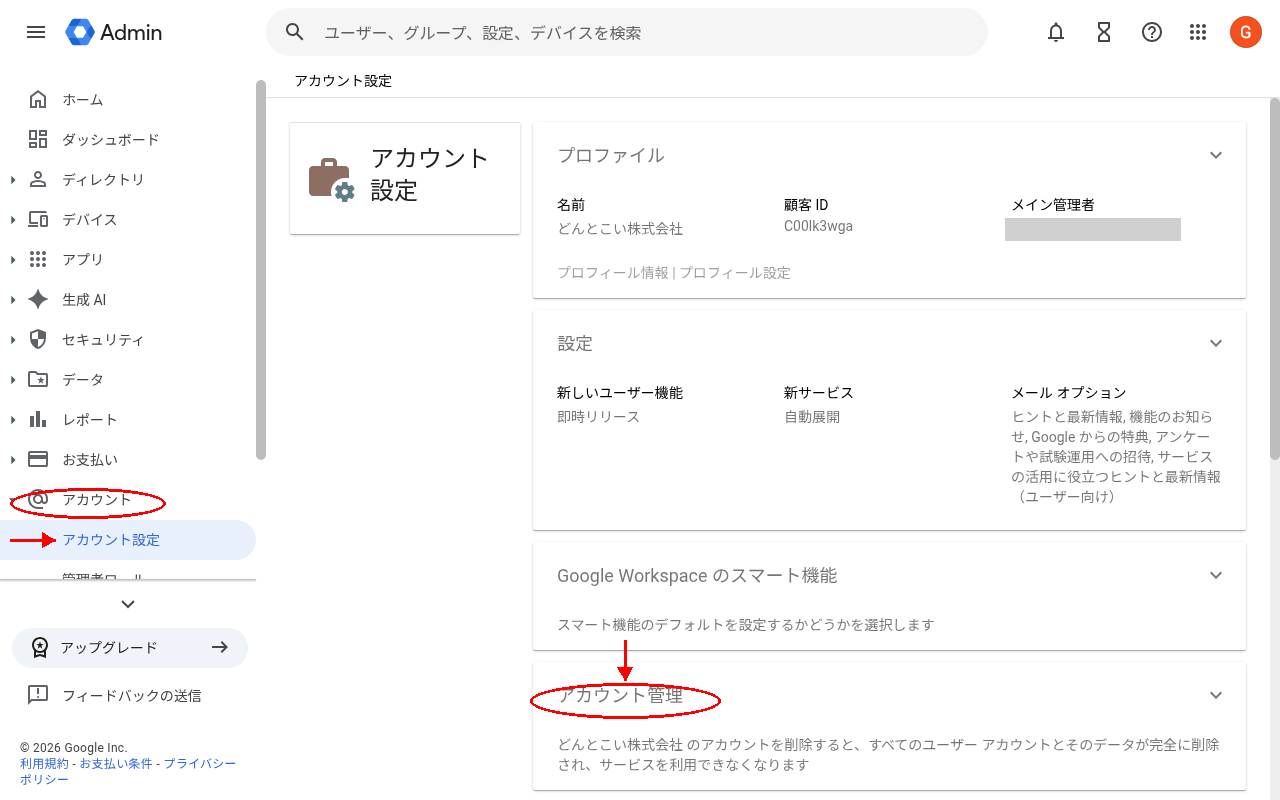Open the navigation hamburger menu

point(36,32)
